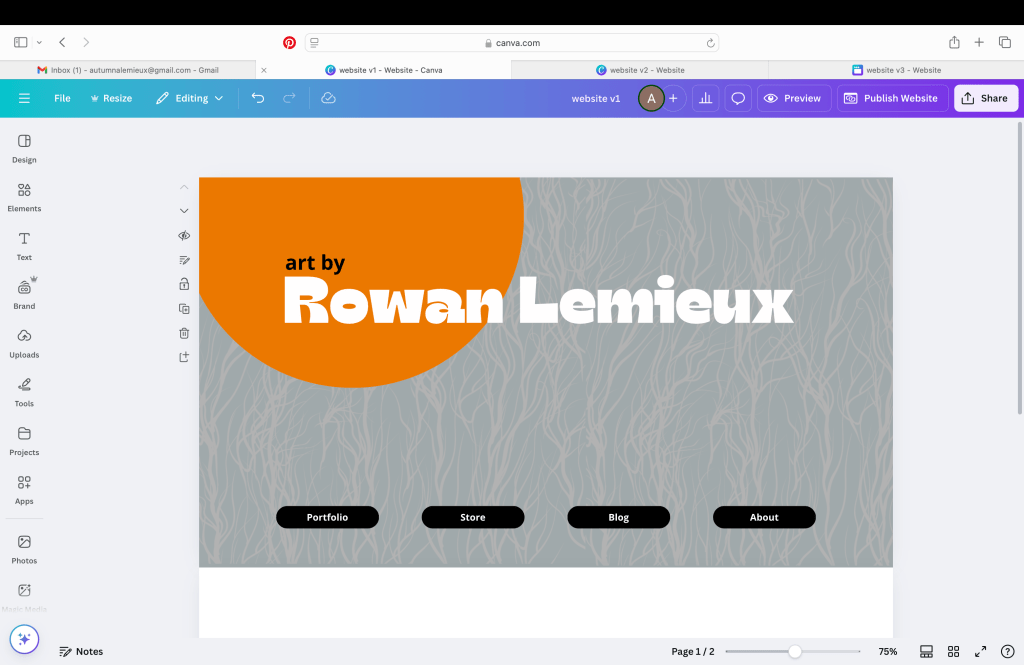Expand Safari sidebar options dropdown arrow
Viewport: 1024px width, 665px height.
click(x=39, y=43)
